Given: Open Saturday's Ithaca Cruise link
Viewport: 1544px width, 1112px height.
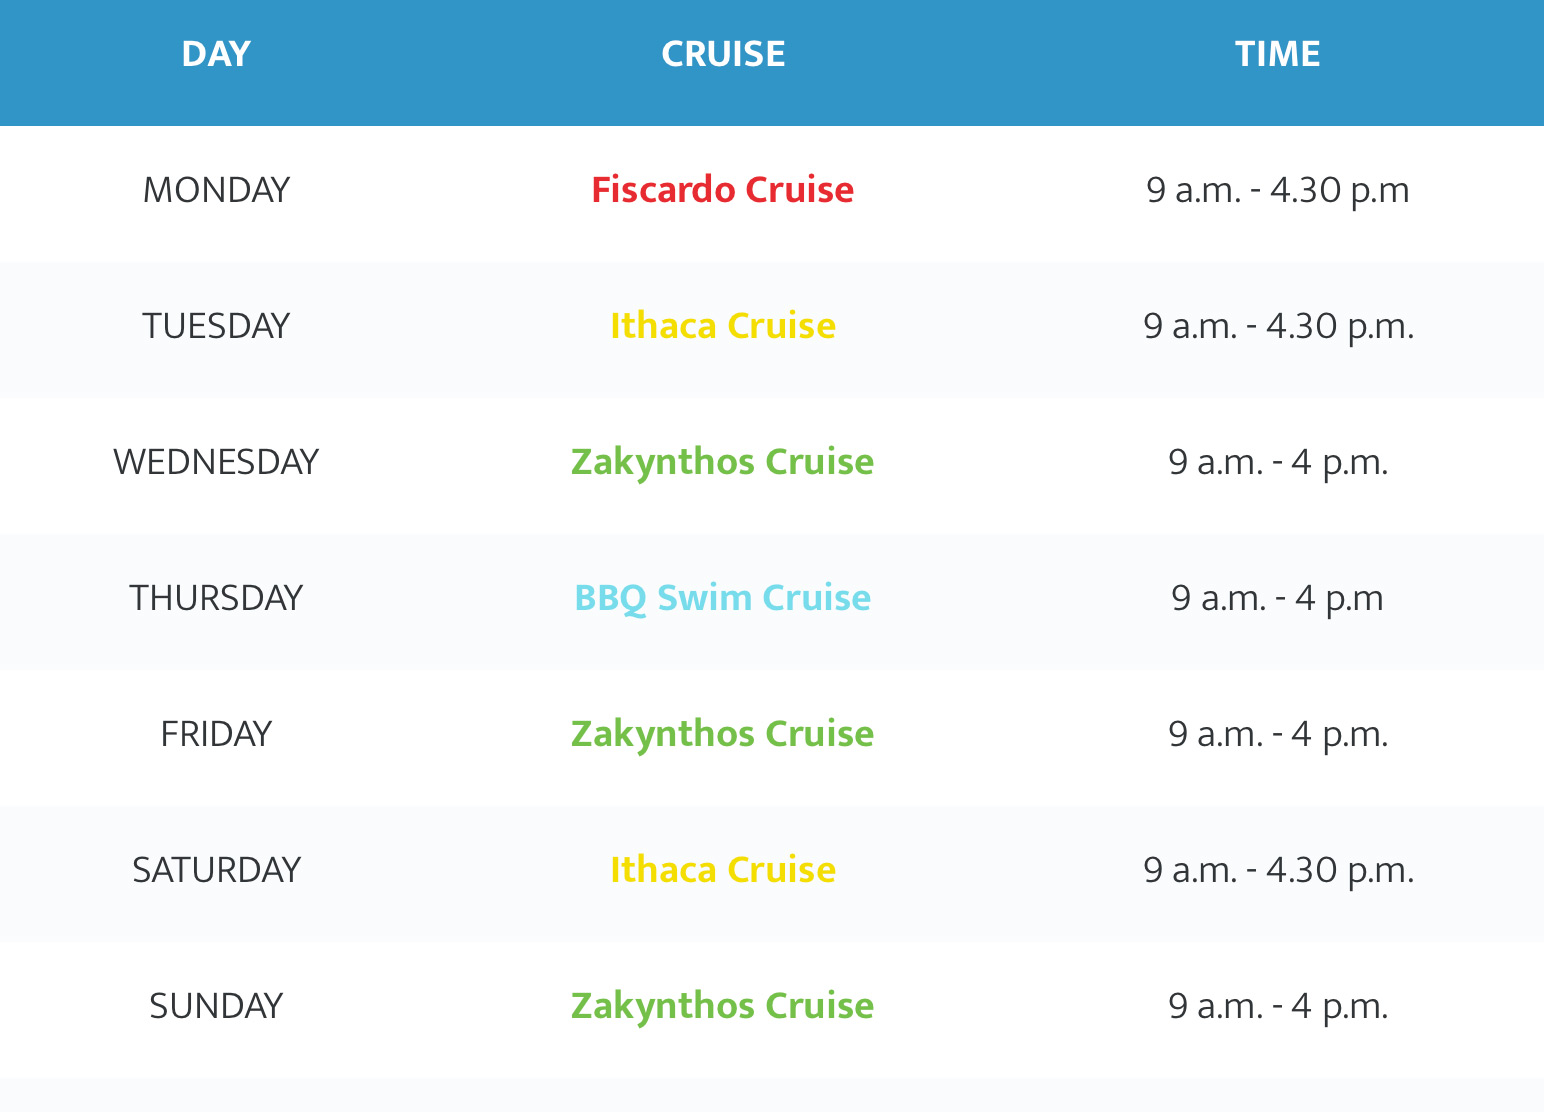Looking at the screenshot, I should click(x=723, y=870).
